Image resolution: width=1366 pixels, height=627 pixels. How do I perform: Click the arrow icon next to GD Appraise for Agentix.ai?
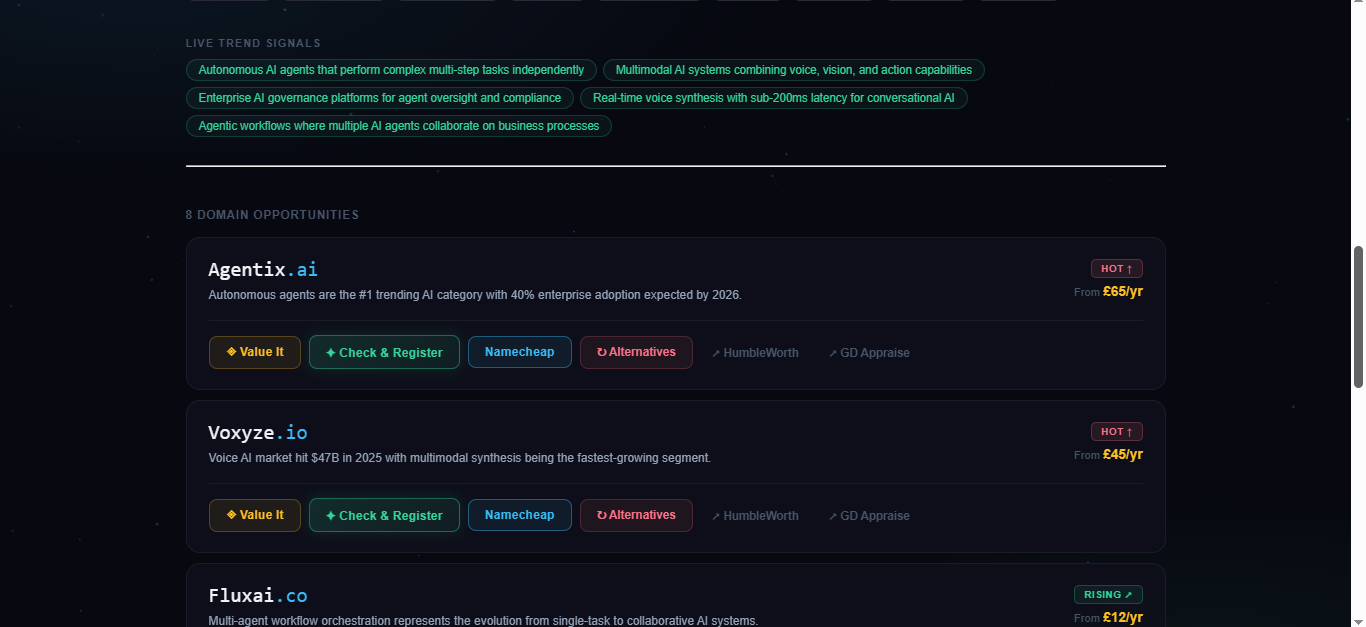coord(831,352)
